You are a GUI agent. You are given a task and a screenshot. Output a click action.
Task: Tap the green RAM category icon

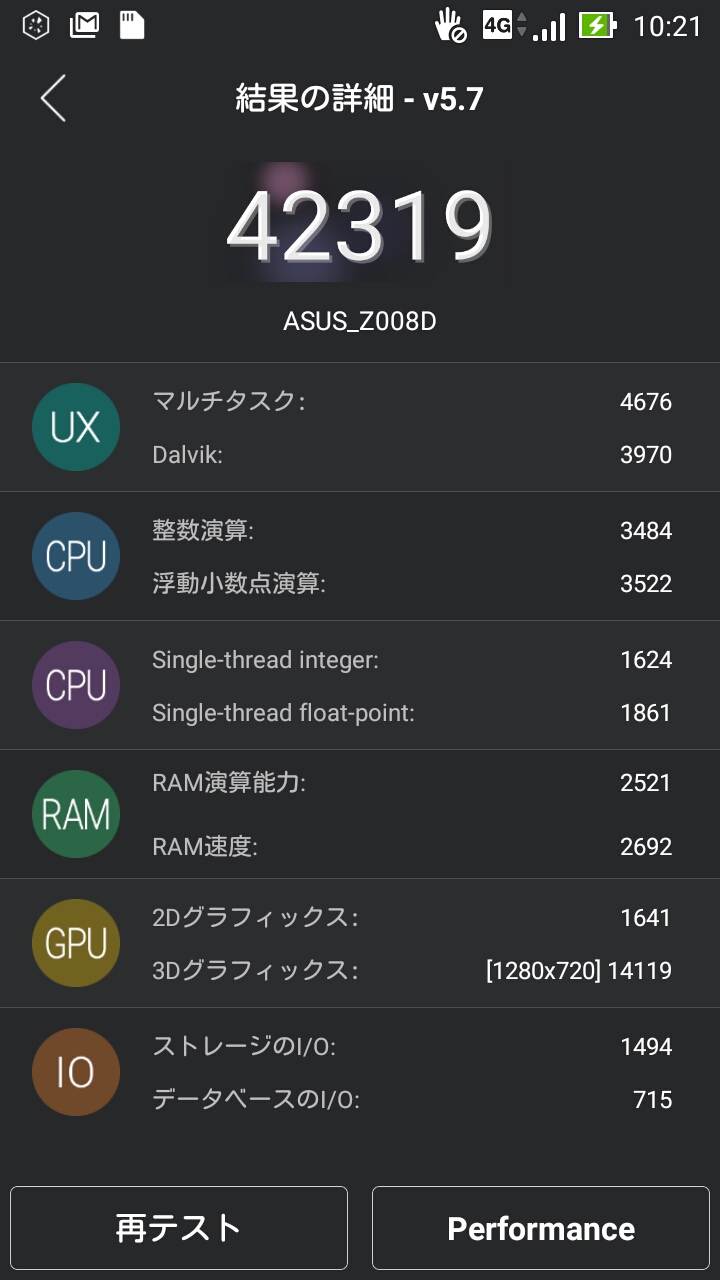76,814
